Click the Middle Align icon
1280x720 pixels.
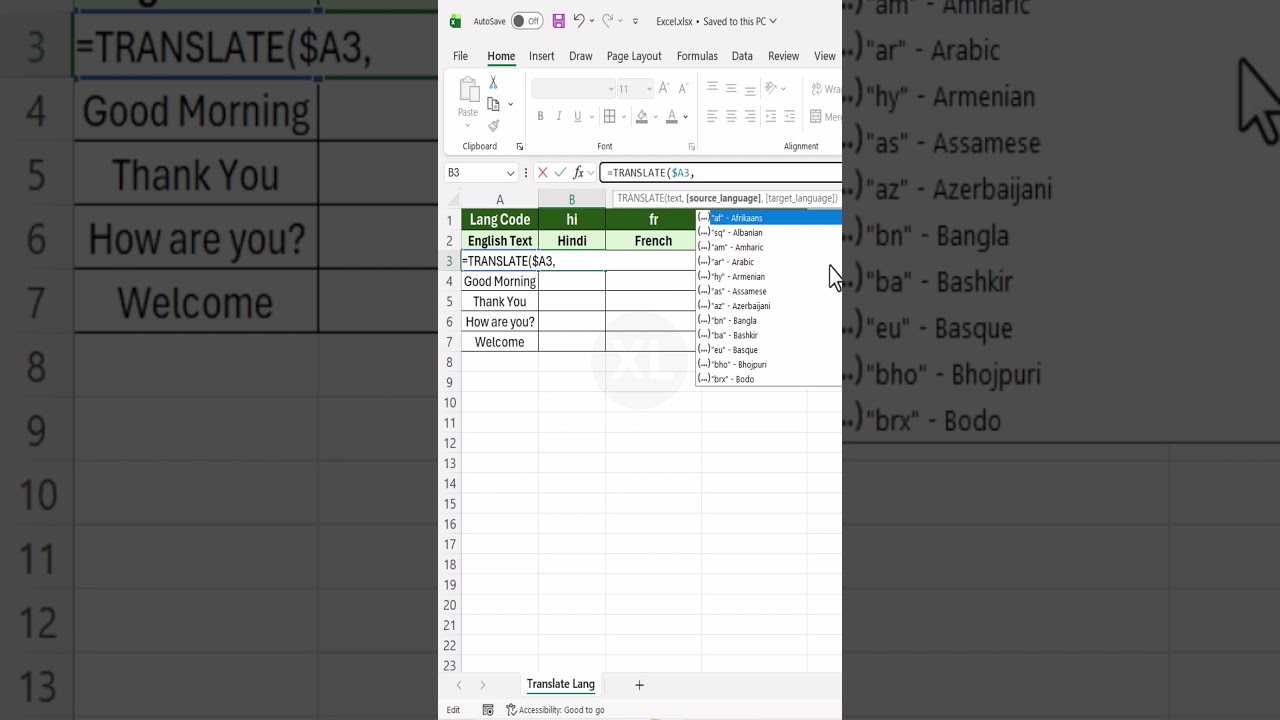731,89
